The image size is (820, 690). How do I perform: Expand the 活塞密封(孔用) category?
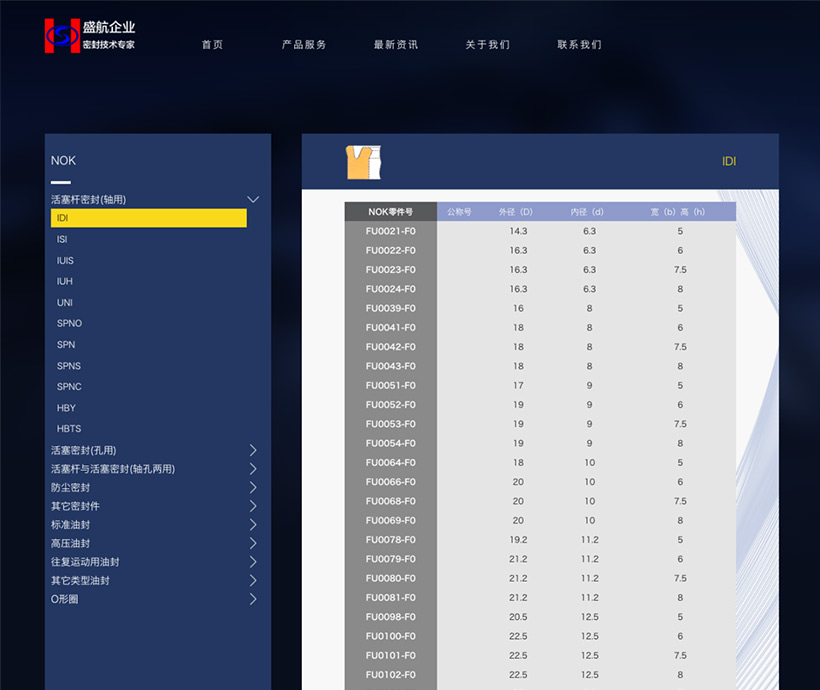253,451
